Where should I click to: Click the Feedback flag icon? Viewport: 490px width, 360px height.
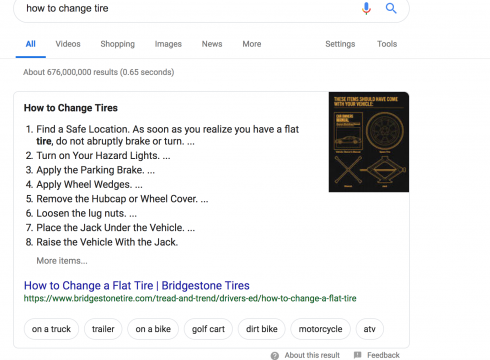358,355
